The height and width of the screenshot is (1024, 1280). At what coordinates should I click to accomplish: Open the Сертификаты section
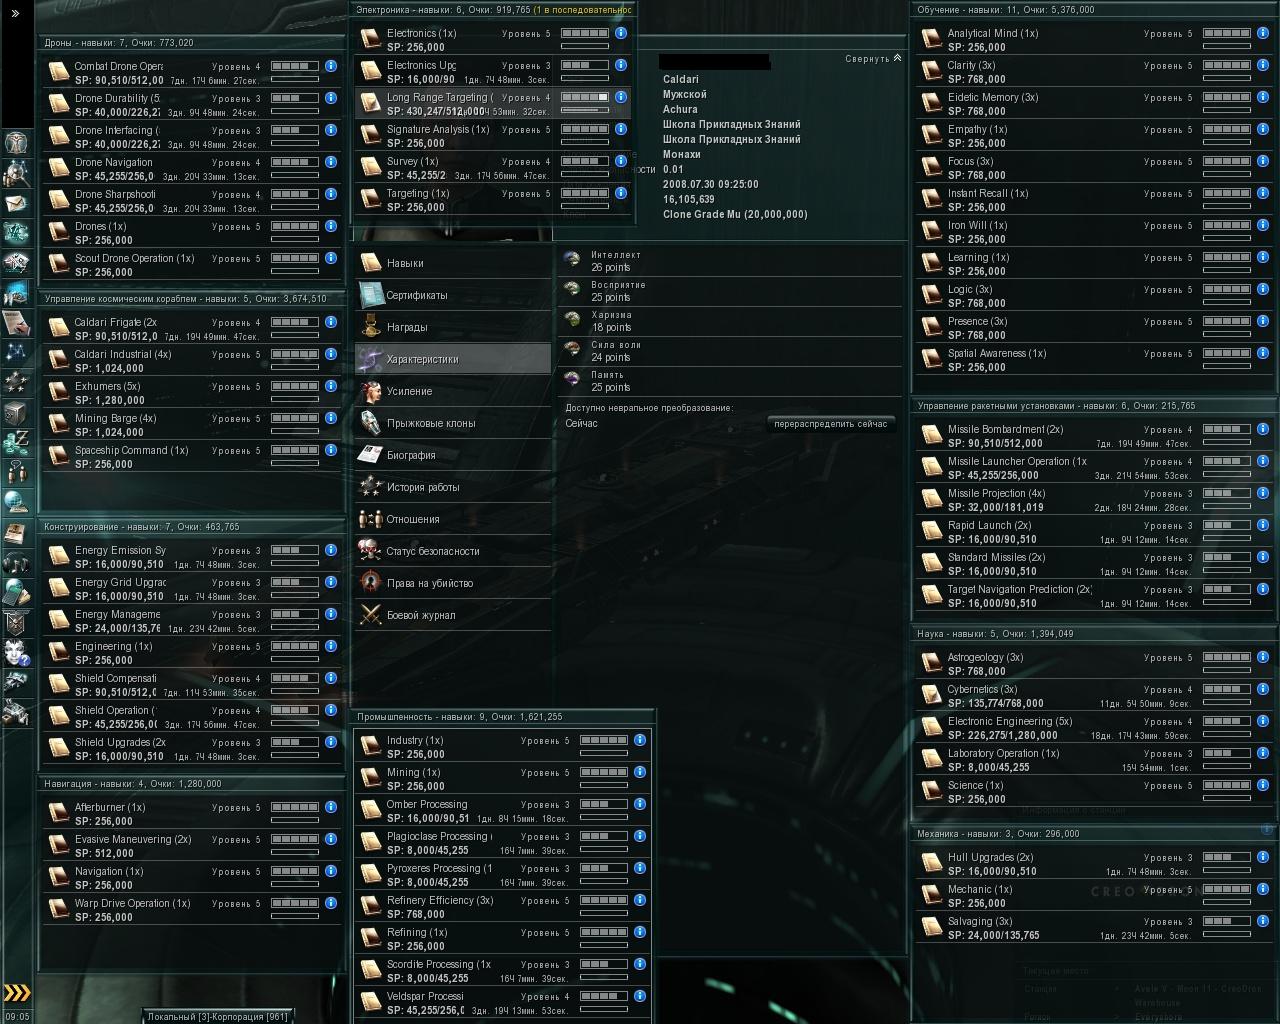pos(453,295)
